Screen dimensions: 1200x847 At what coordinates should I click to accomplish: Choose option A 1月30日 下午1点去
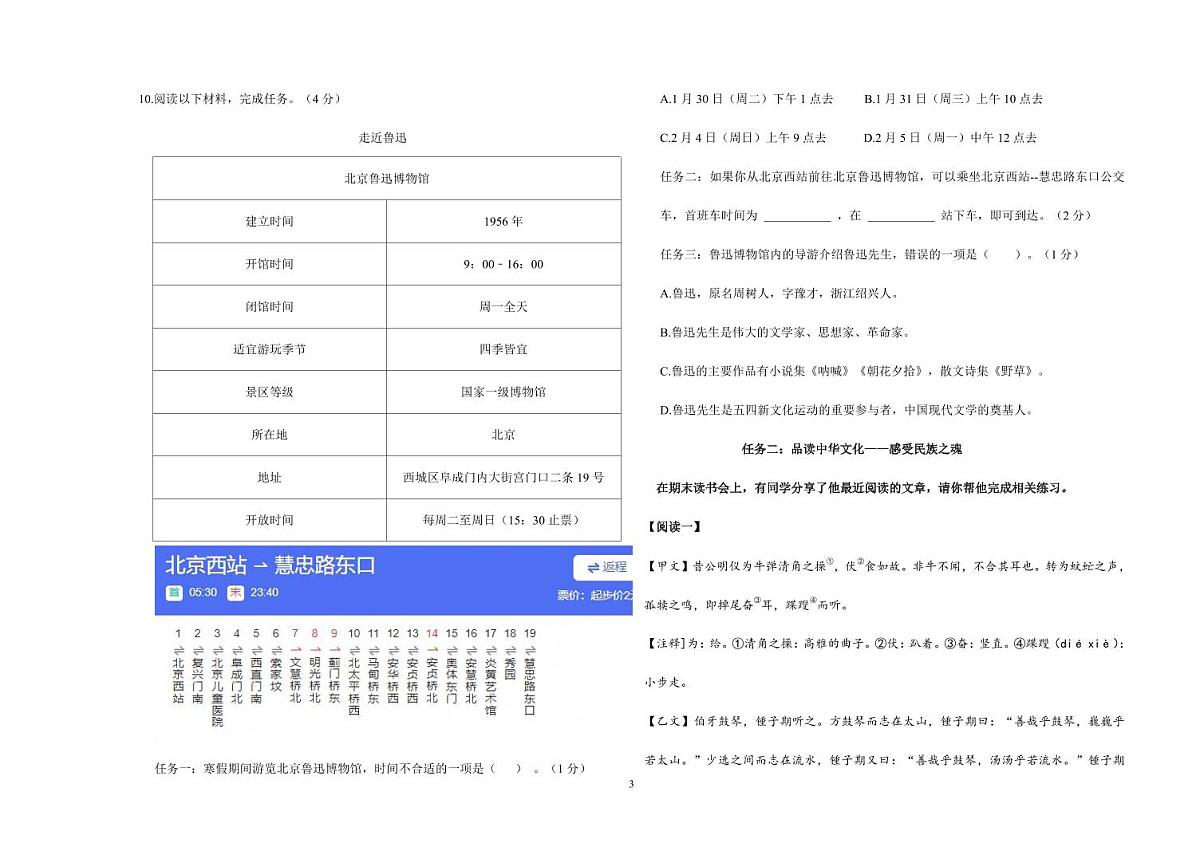pyautogui.click(x=747, y=98)
